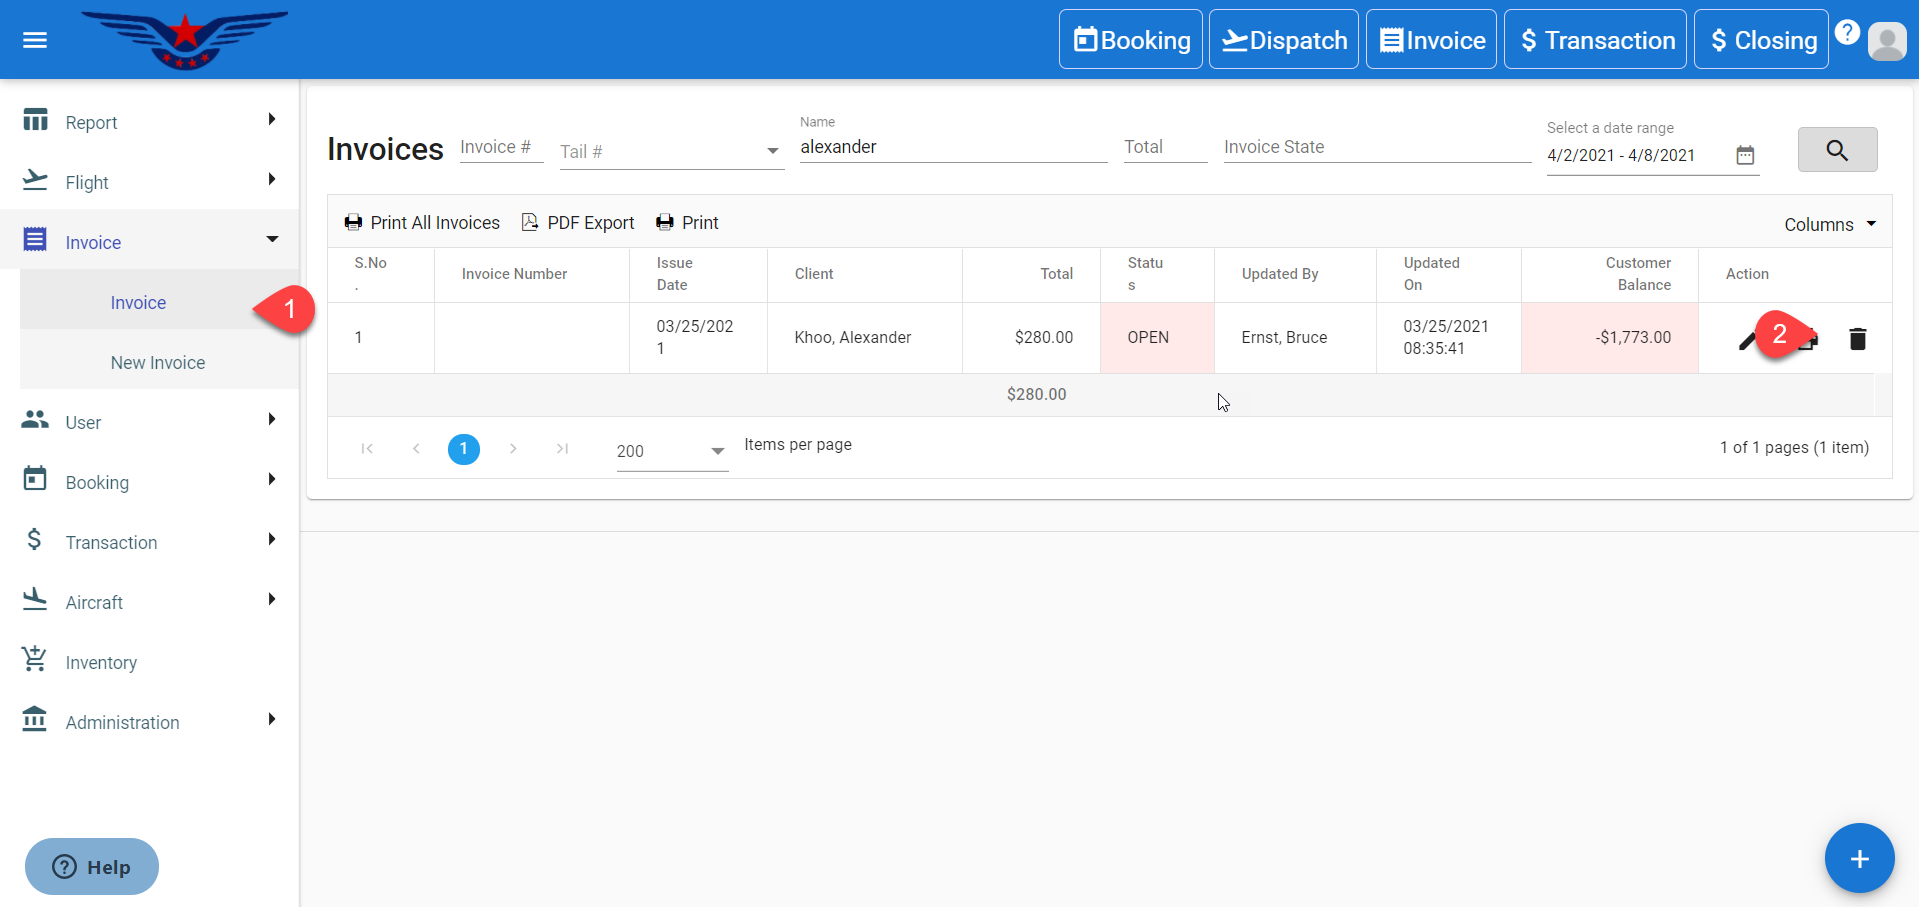This screenshot has width=1919, height=907.
Task: Expand the Report sidebar menu
Action: point(150,122)
